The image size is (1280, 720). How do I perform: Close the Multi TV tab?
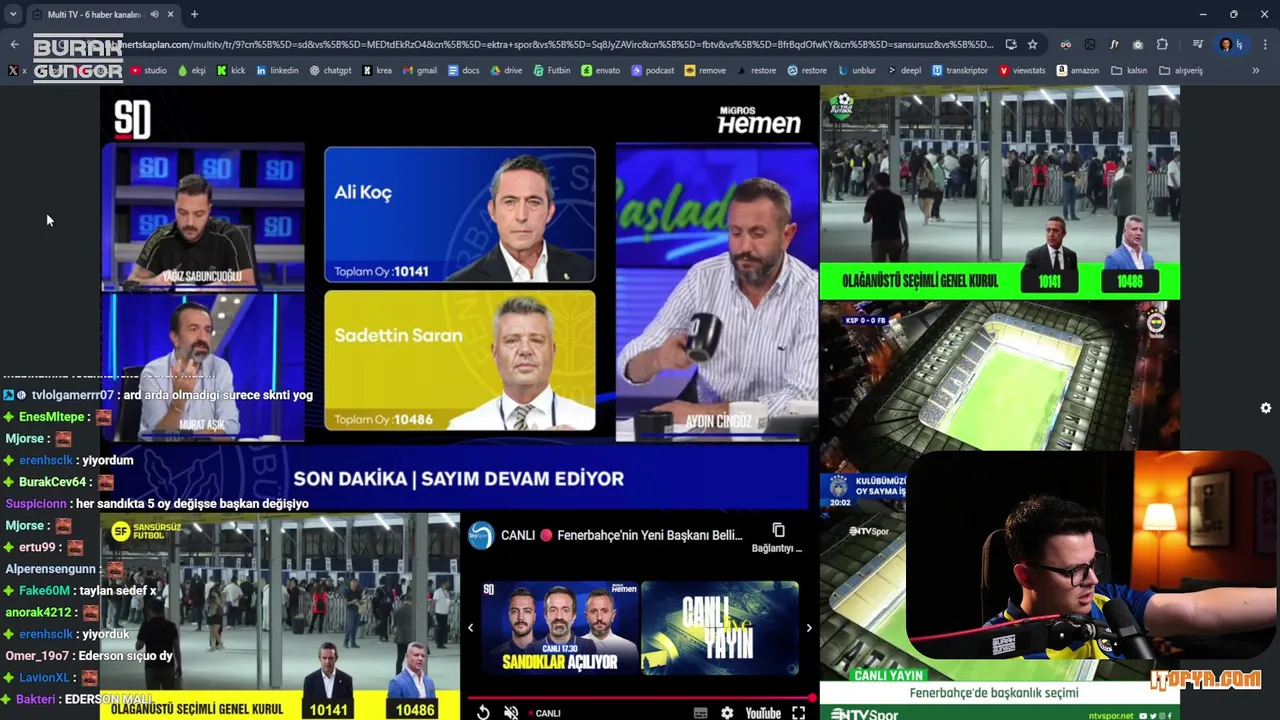coord(171,14)
